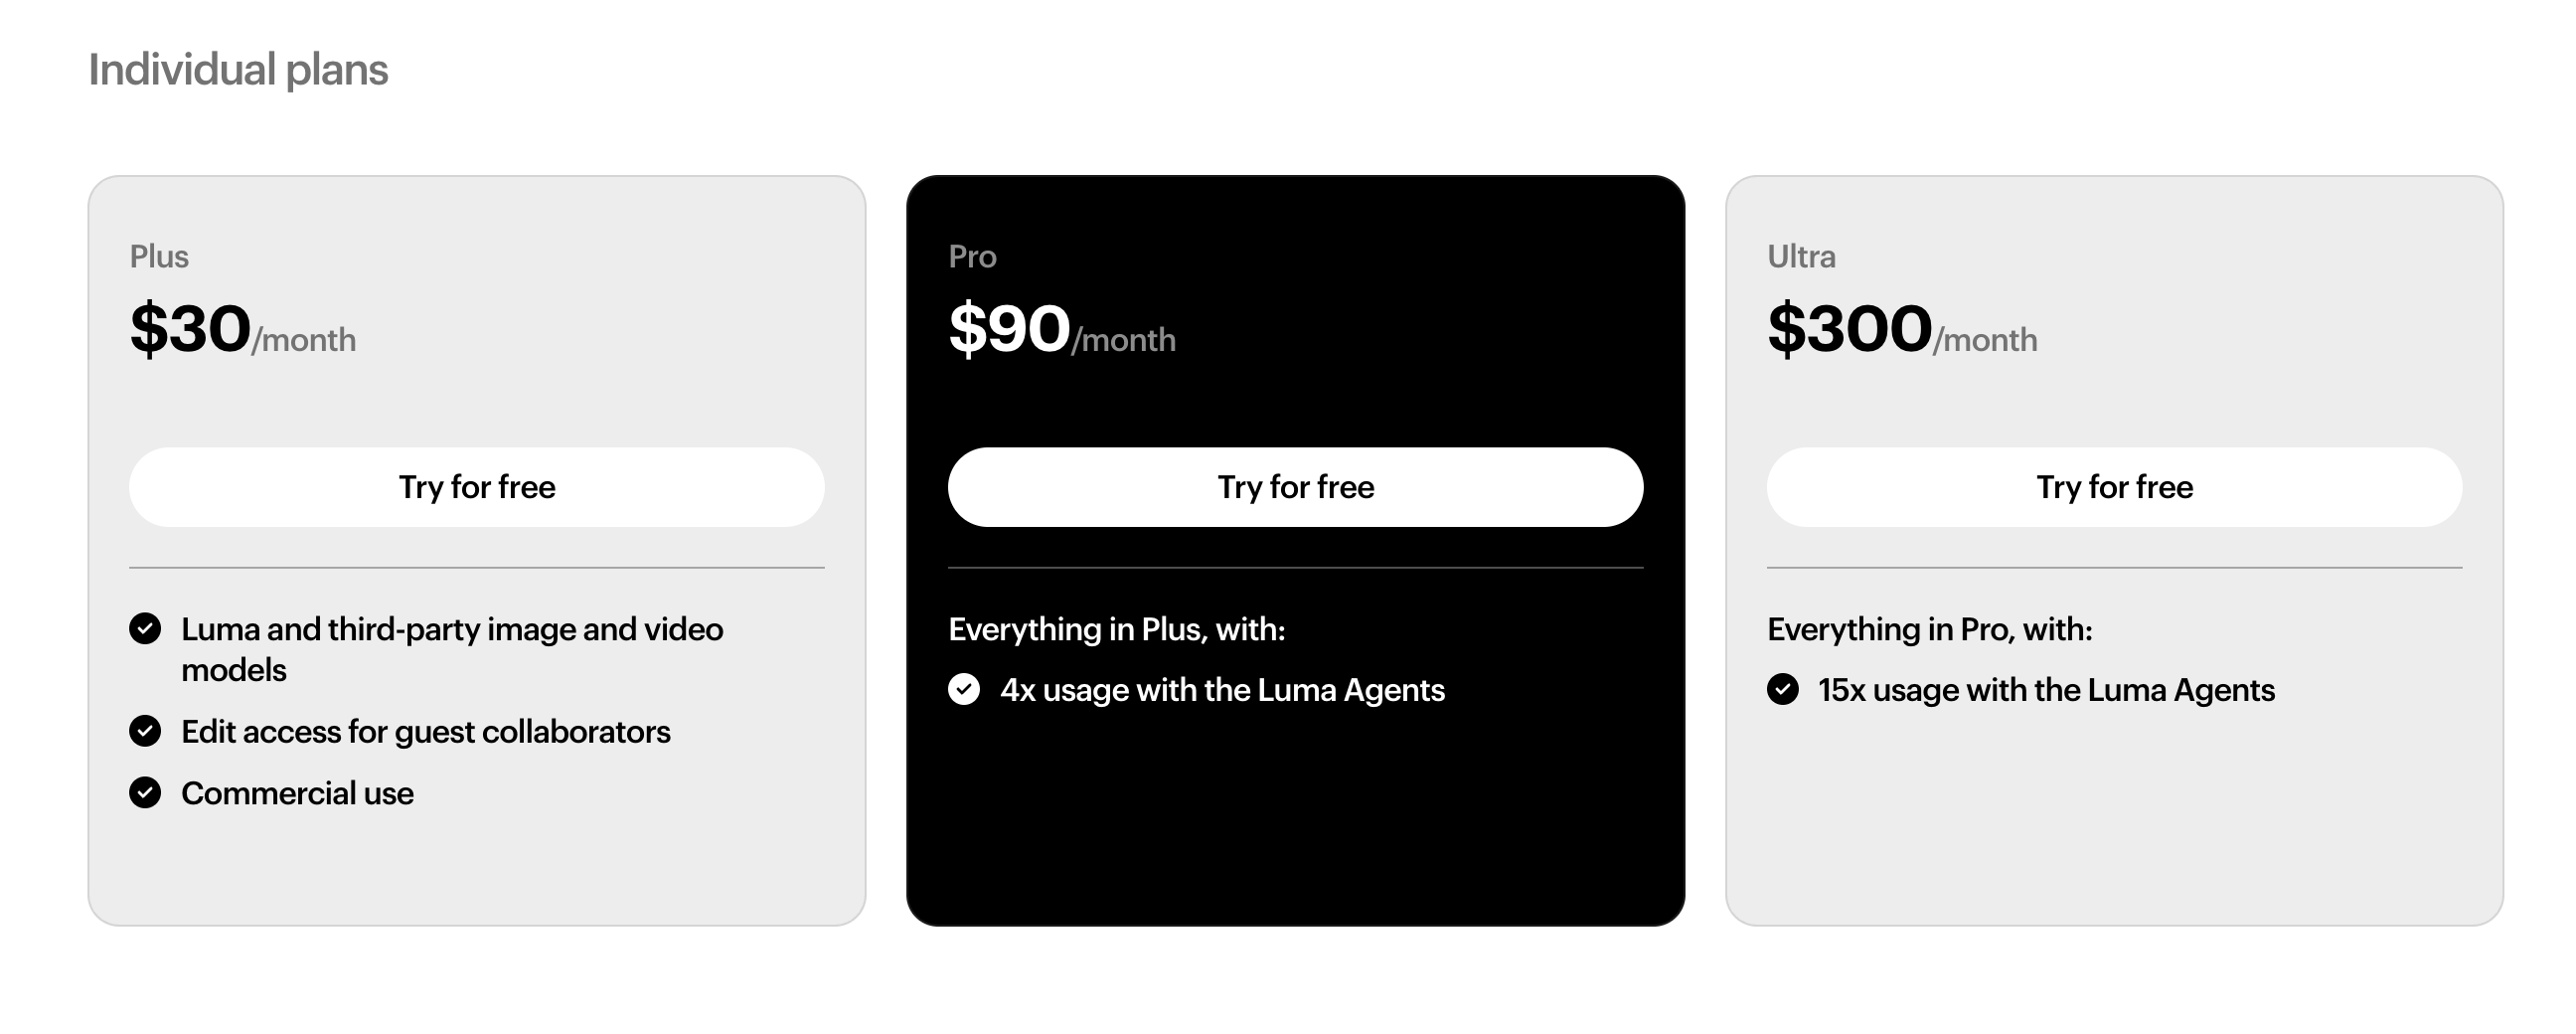Click 4x usage with the Luma Agents text

tap(1222, 690)
